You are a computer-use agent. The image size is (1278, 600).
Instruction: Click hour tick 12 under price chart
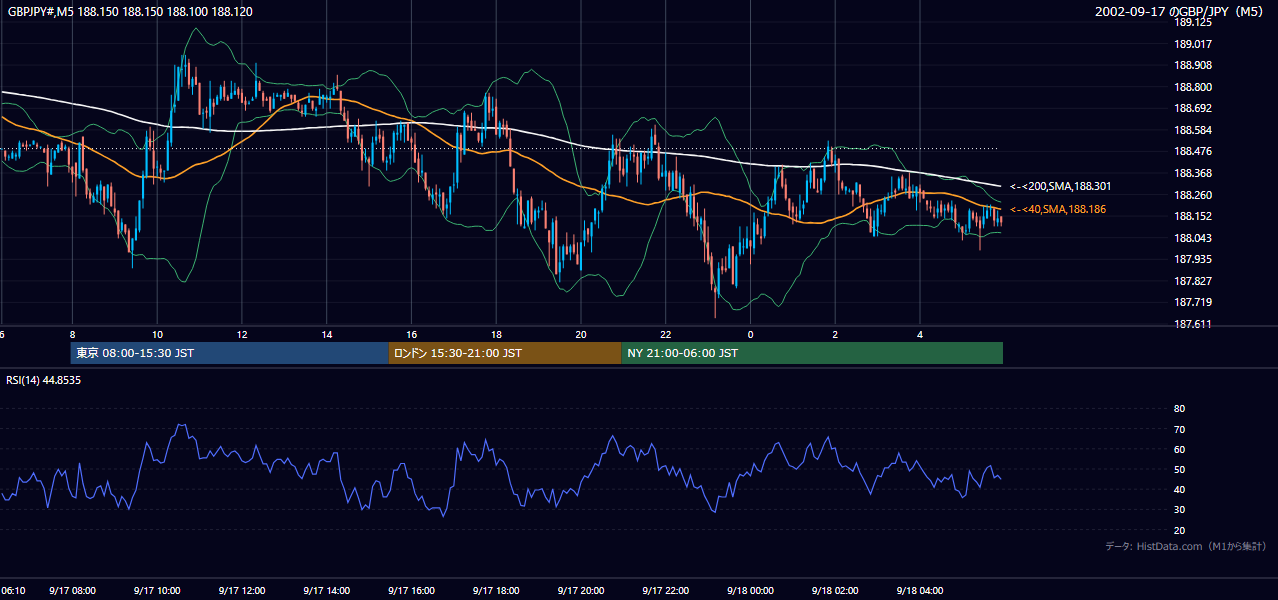click(x=242, y=334)
